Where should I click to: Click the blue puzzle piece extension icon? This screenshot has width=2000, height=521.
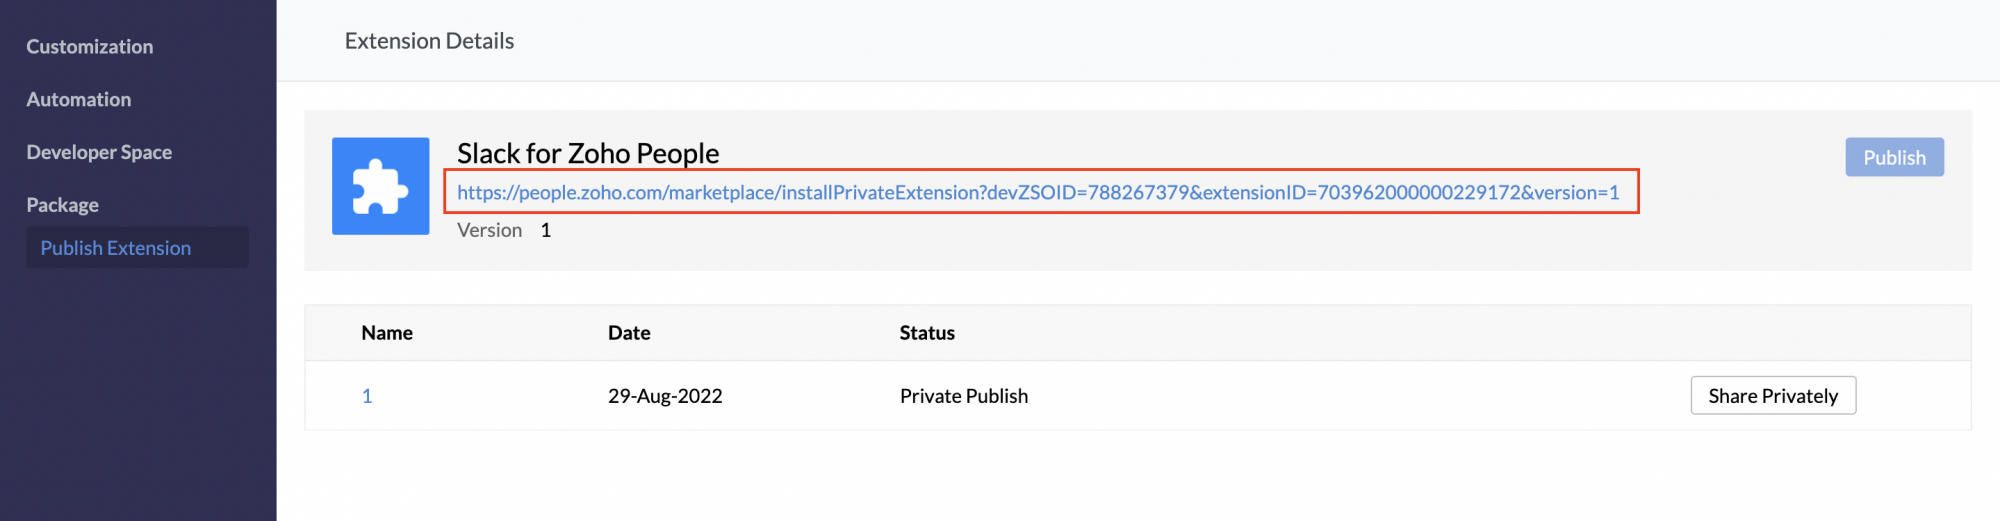coord(380,186)
